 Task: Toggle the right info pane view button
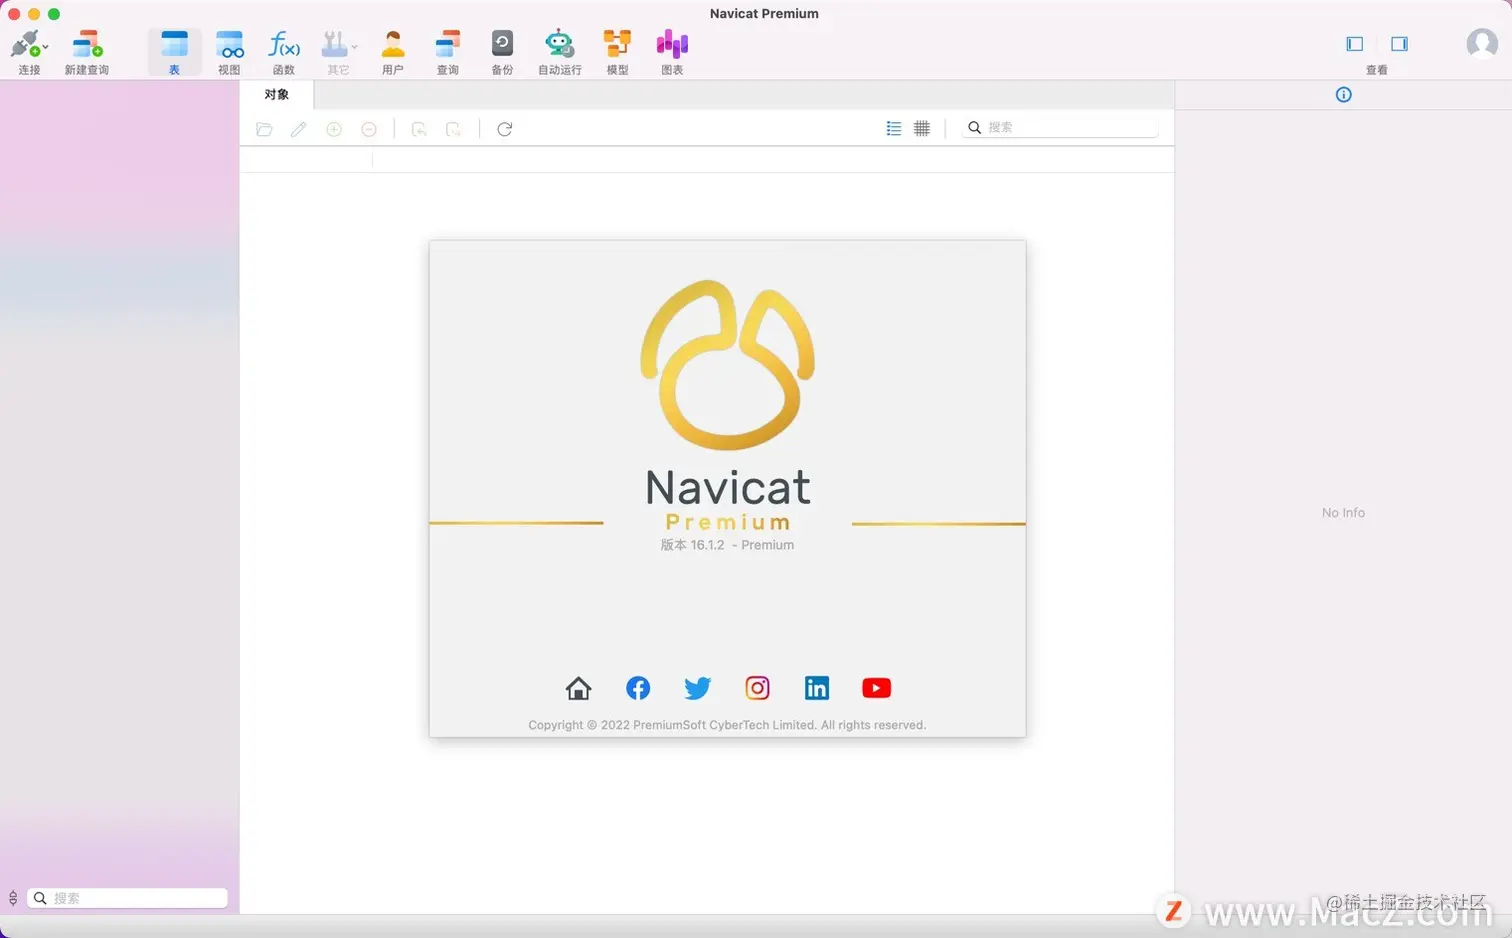pyautogui.click(x=1399, y=44)
